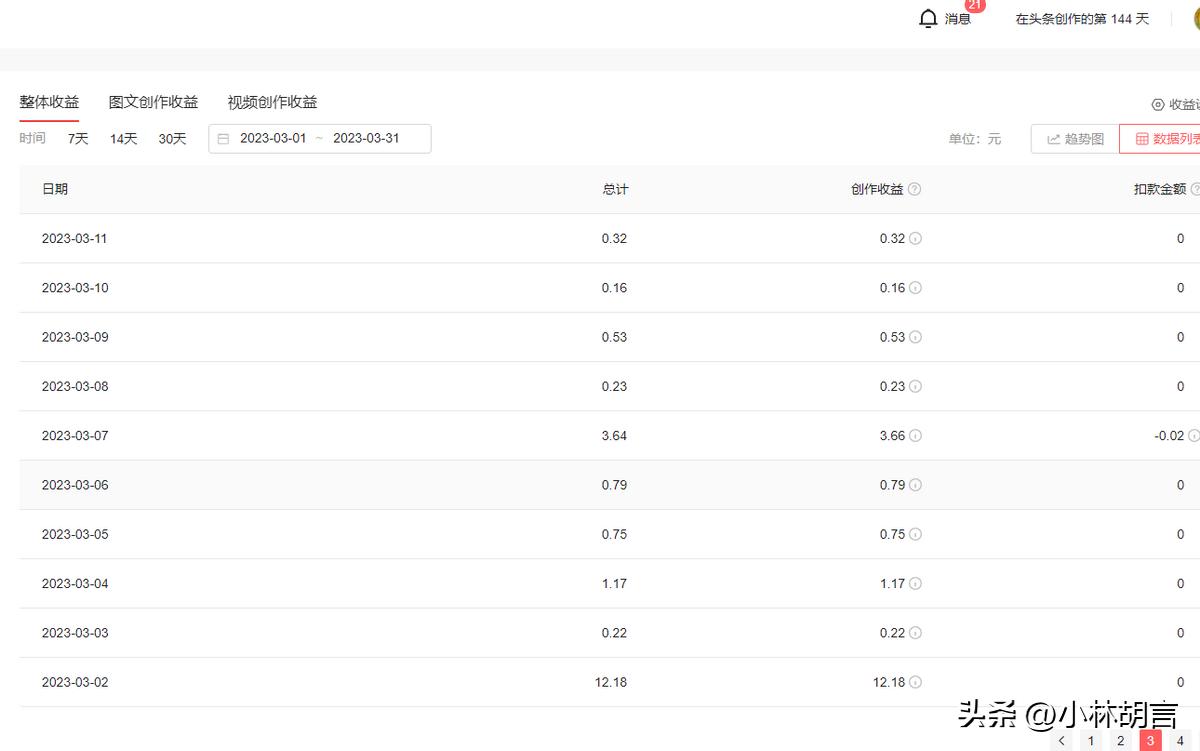The image size is (1200, 751).
Task: Select the 14天 time range
Action: 124,139
